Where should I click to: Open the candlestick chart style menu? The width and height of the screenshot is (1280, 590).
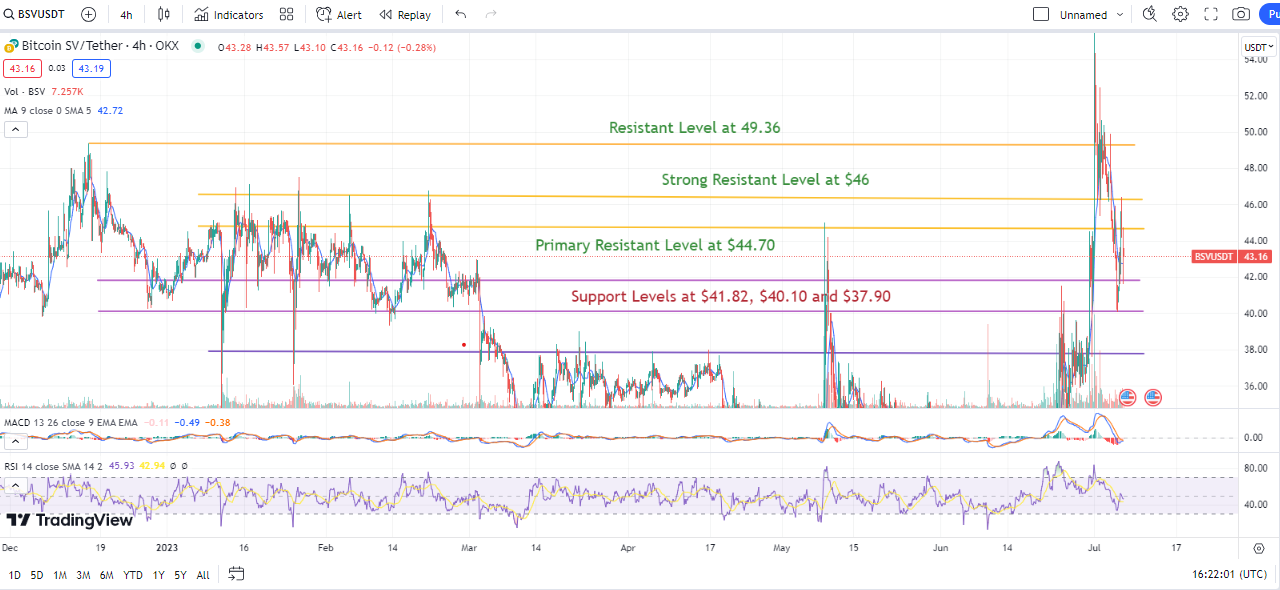[x=164, y=14]
